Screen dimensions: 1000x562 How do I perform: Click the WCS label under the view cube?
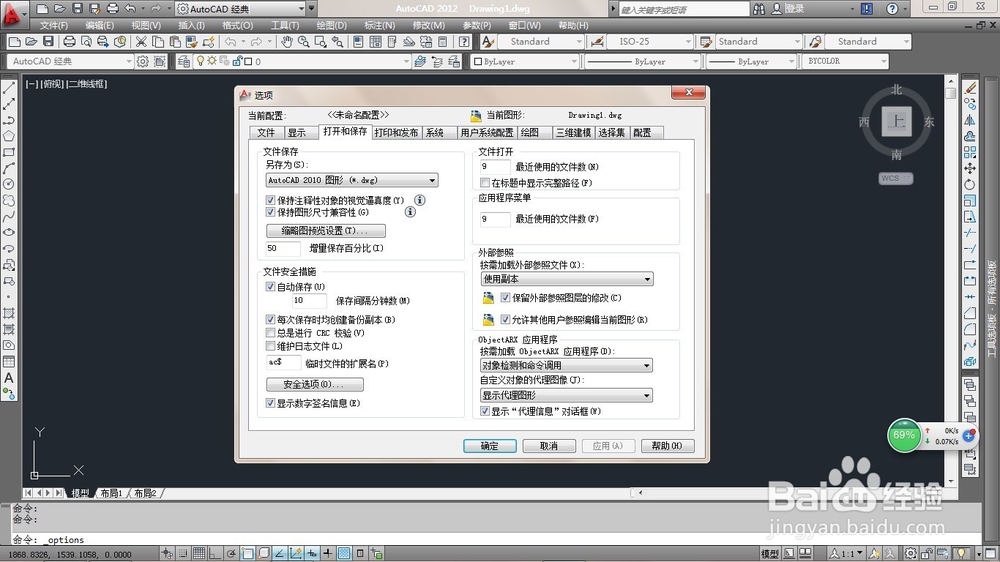(x=895, y=178)
